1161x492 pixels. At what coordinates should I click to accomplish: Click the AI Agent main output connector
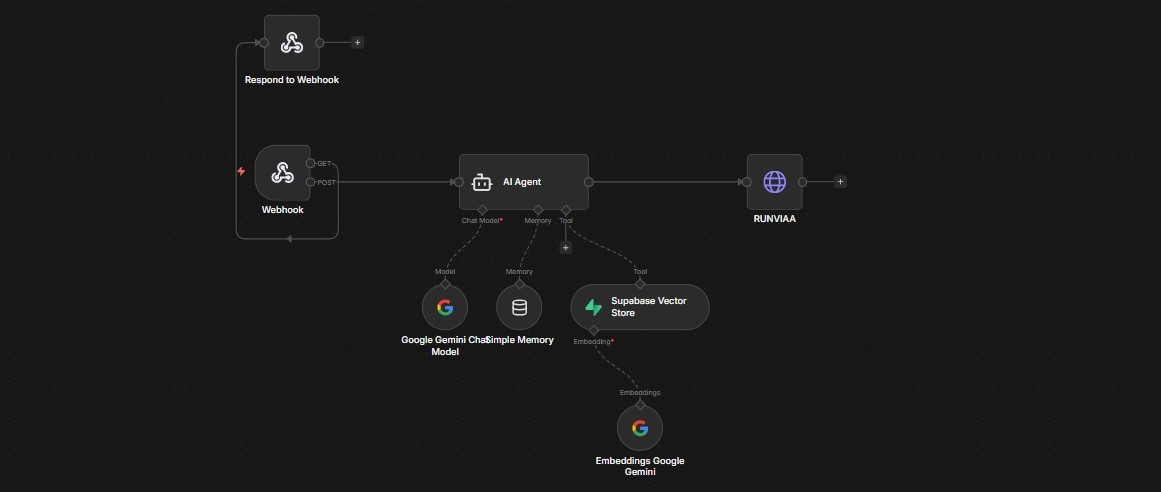[x=589, y=182]
